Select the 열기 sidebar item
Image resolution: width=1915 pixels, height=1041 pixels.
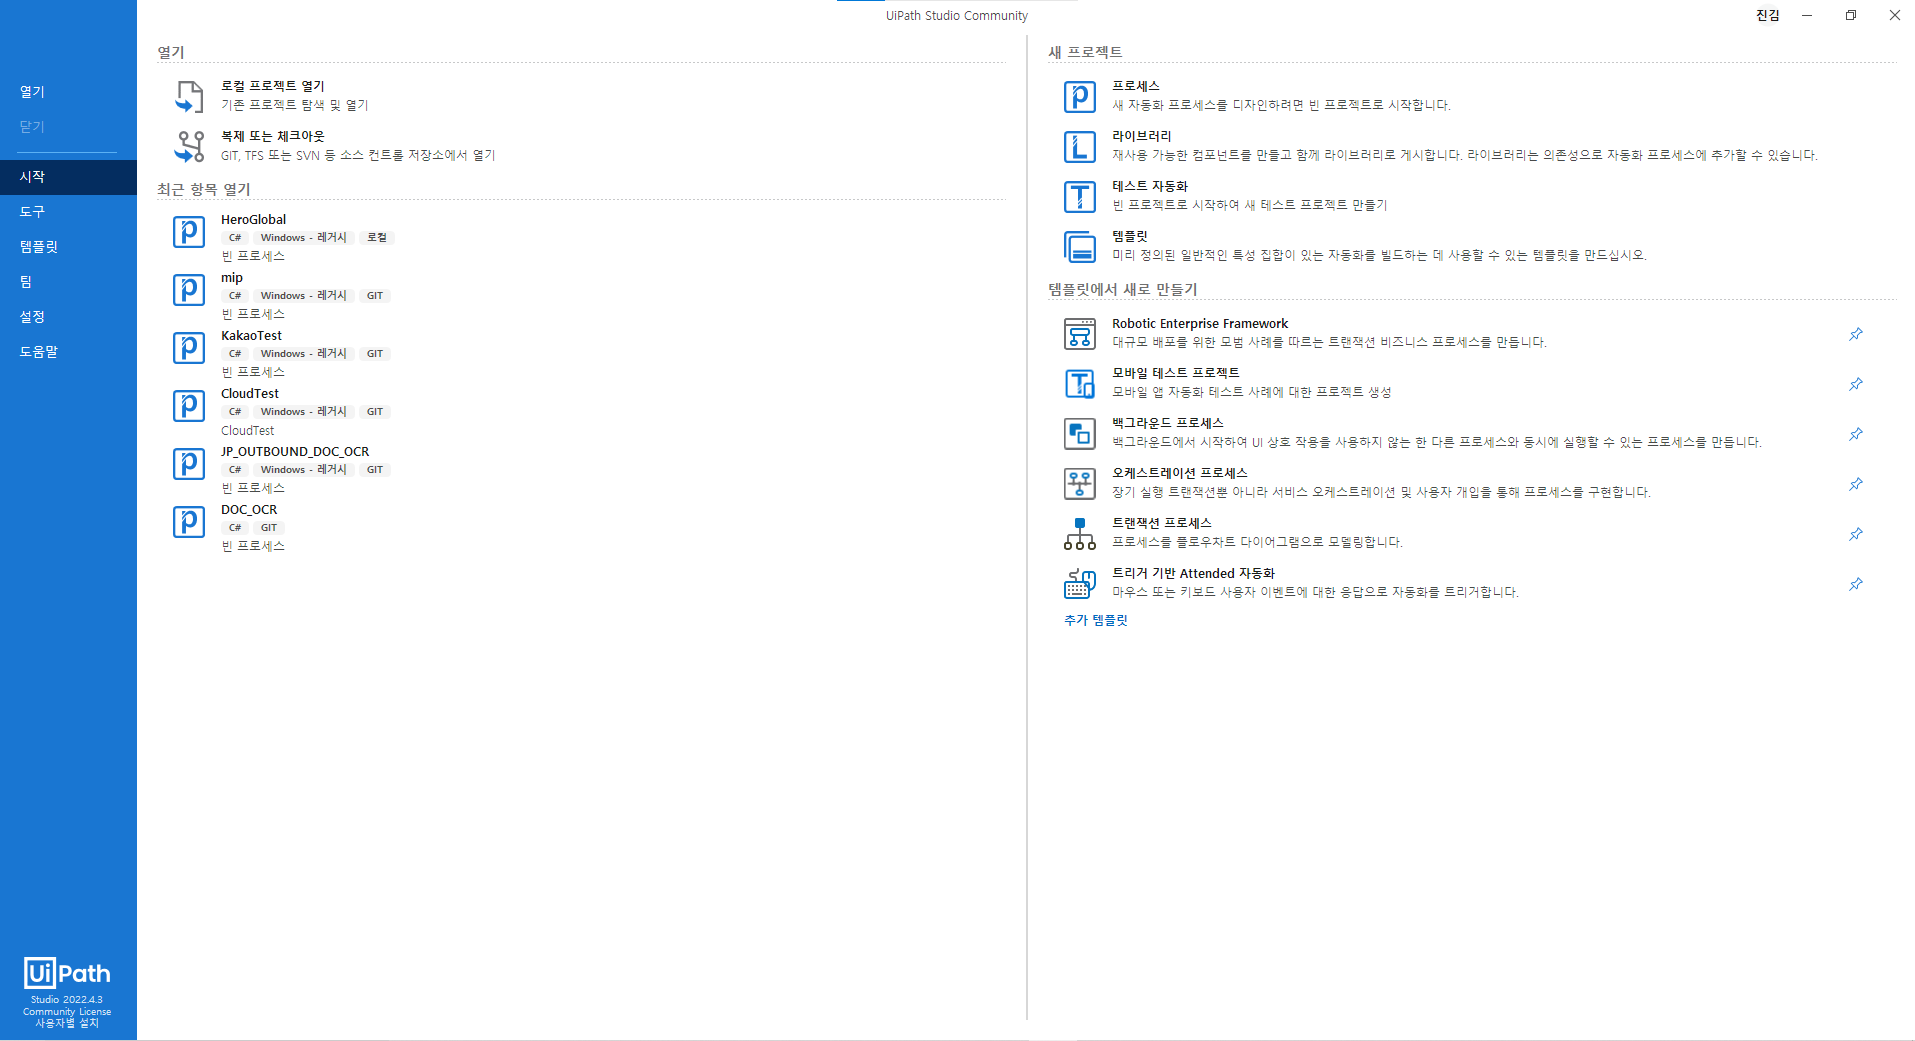[68, 91]
